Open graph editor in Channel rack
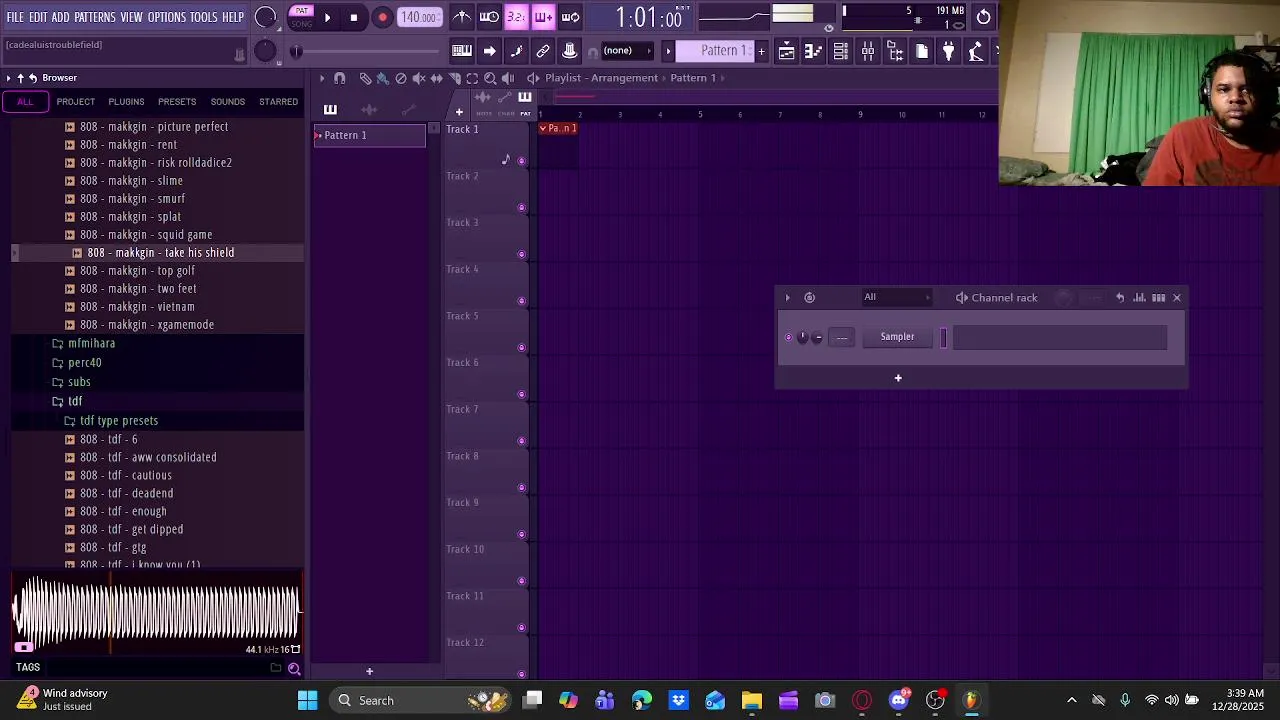The height and width of the screenshot is (720, 1280). pyautogui.click(x=1140, y=297)
